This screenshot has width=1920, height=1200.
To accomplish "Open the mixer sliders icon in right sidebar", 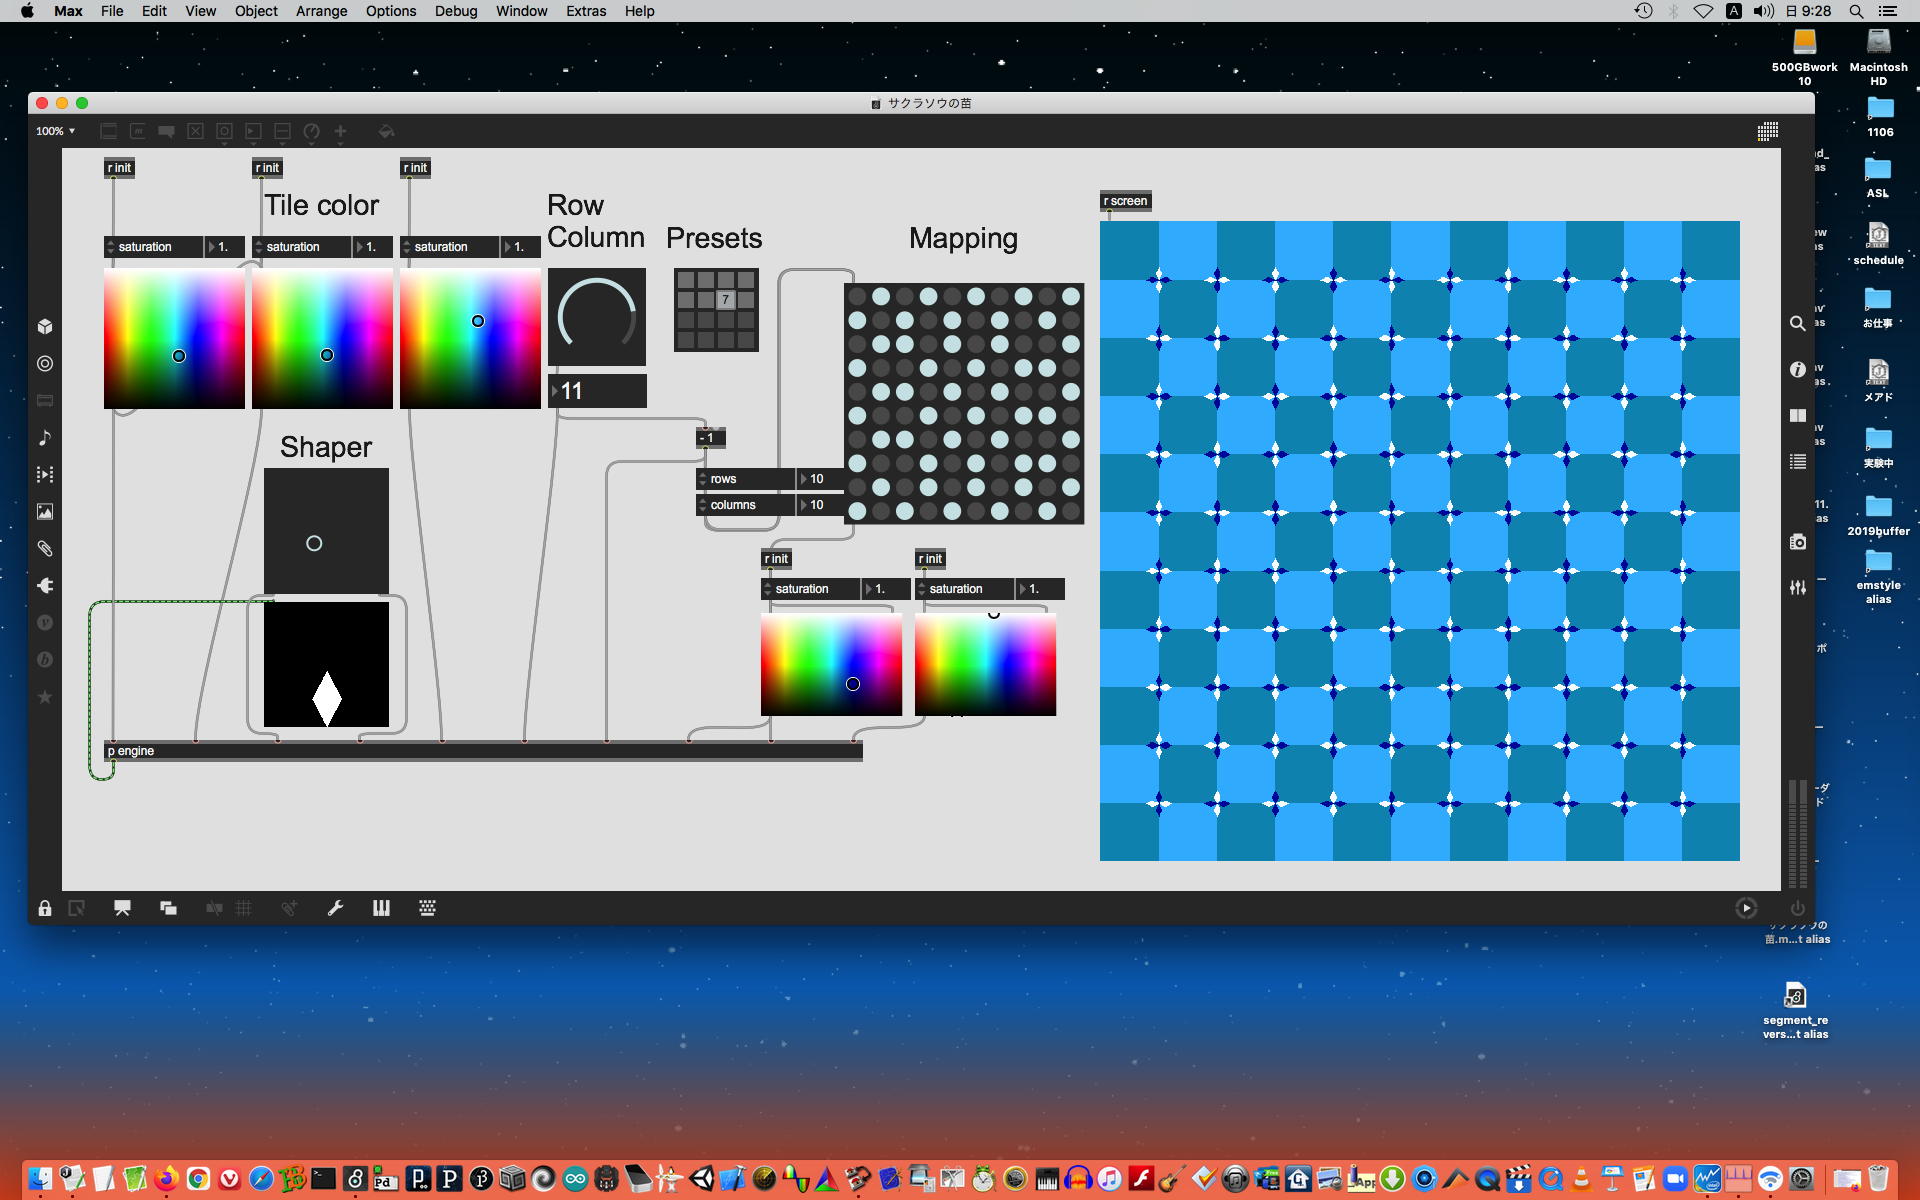I will click(x=1797, y=588).
